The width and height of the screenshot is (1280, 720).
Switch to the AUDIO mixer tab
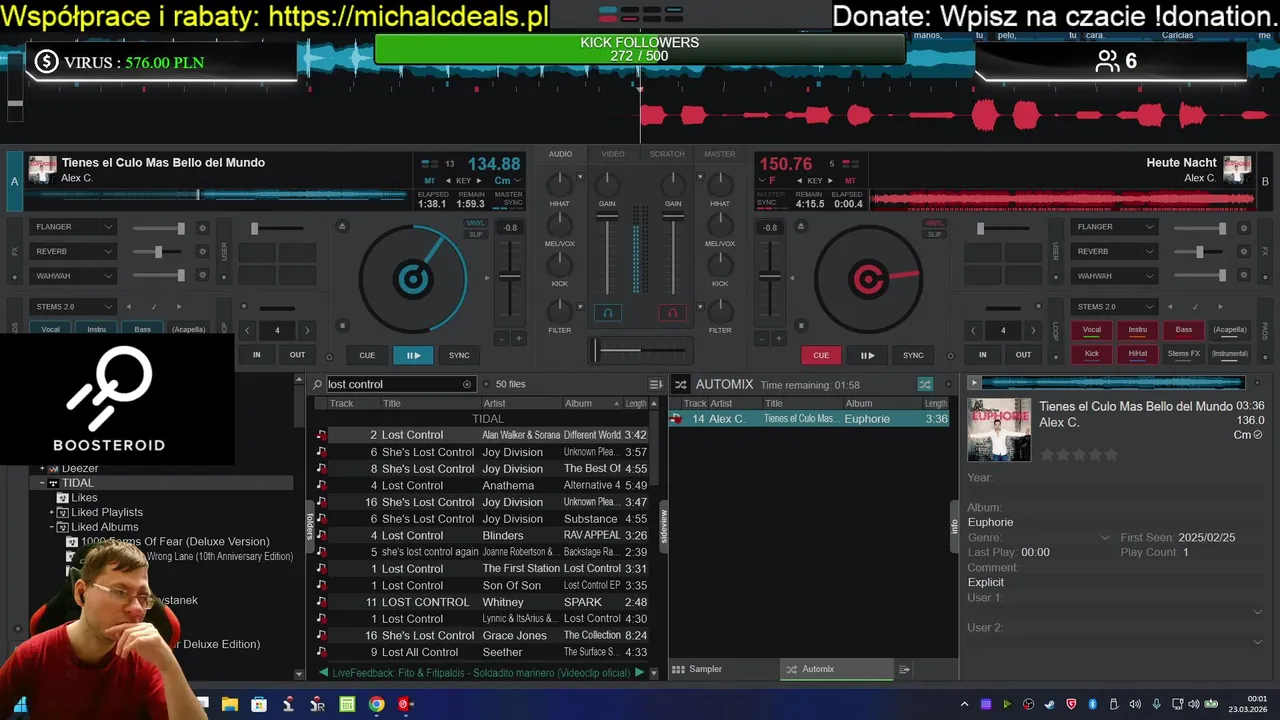click(x=560, y=154)
